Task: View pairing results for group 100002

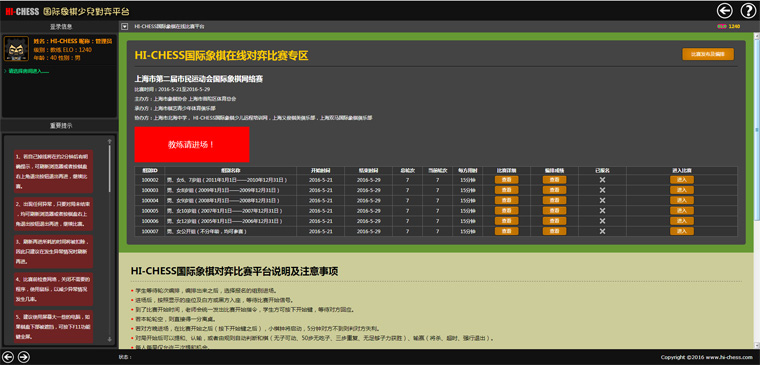Action: [x=554, y=180]
